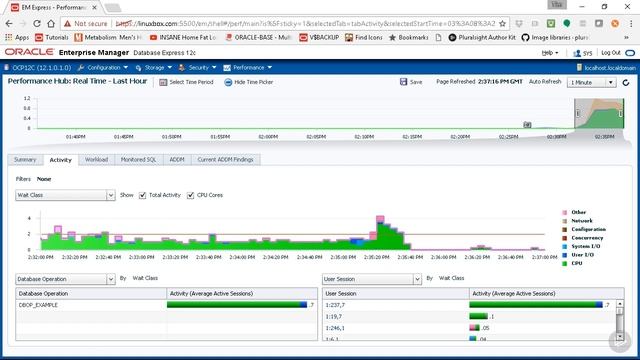This screenshot has width=640, height=360.
Task: Select the DBOP_EXAMPLE row
Action: pyautogui.click(x=166, y=305)
